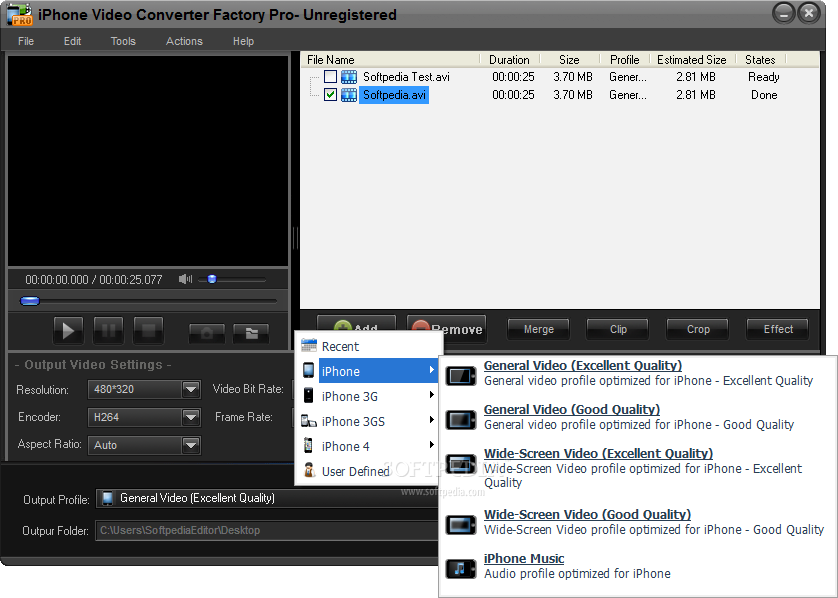
Task: Click the User Defined person icon
Action: 309,470
